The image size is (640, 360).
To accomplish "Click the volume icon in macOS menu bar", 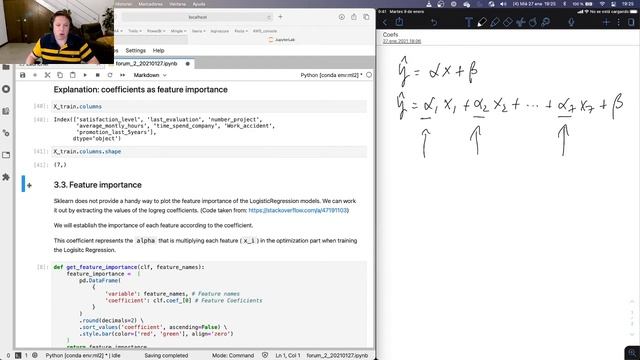I will click(503, 4).
